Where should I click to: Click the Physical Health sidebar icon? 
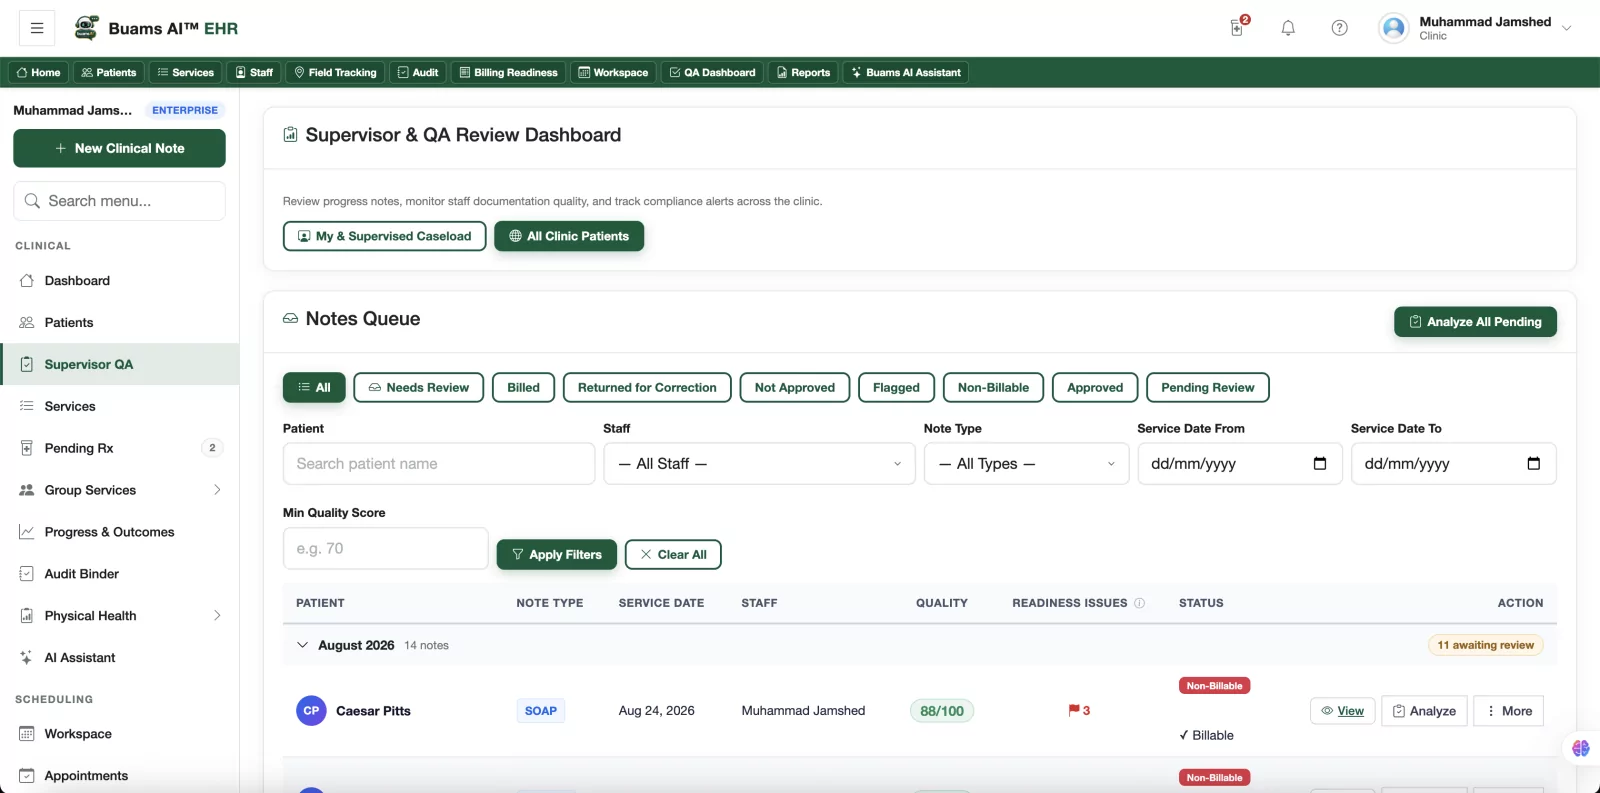(x=27, y=616)
